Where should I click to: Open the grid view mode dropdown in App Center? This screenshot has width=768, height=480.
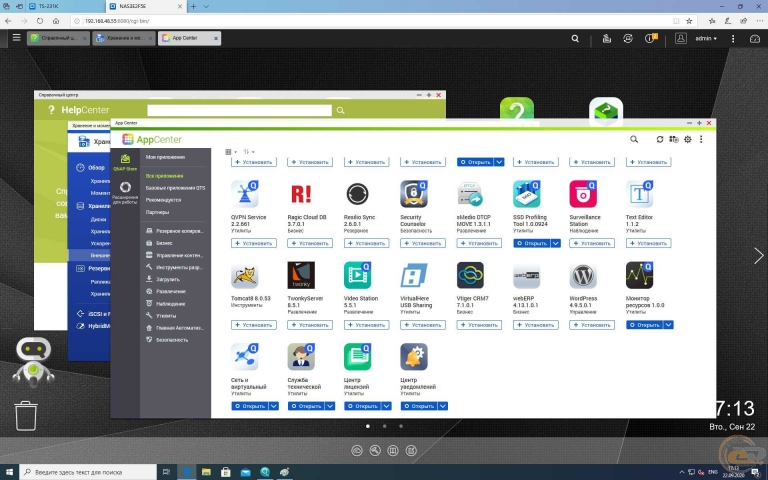pyautogui.click(x=230, y=152)
